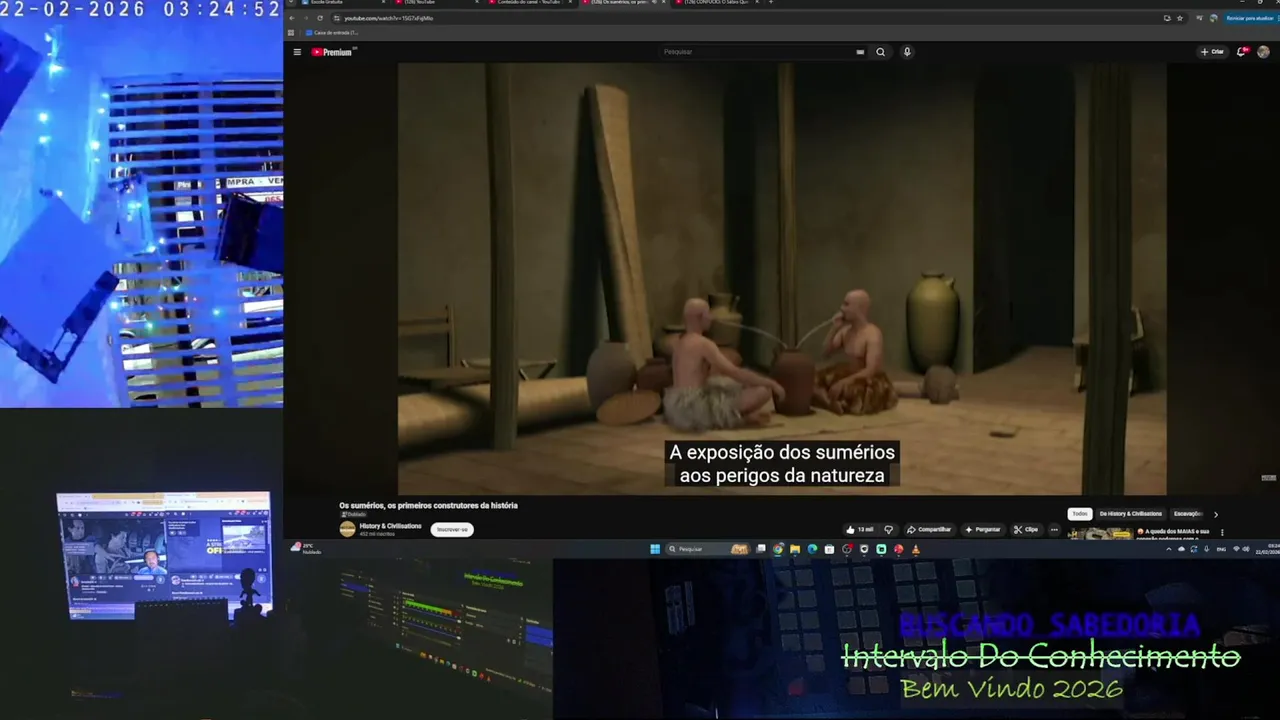1280x720 pixels.
Task: Select the Escavações filter chip
Action: 1188,514
